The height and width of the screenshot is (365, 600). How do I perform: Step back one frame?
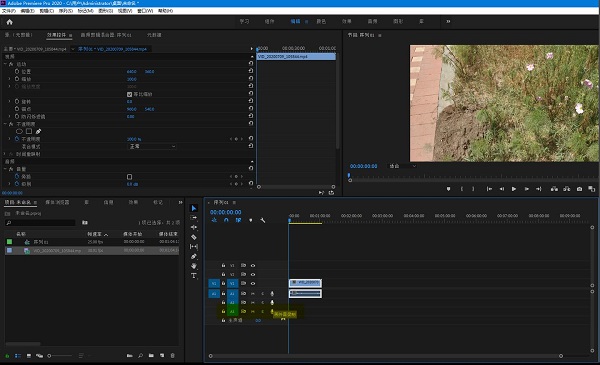(502, 189)
